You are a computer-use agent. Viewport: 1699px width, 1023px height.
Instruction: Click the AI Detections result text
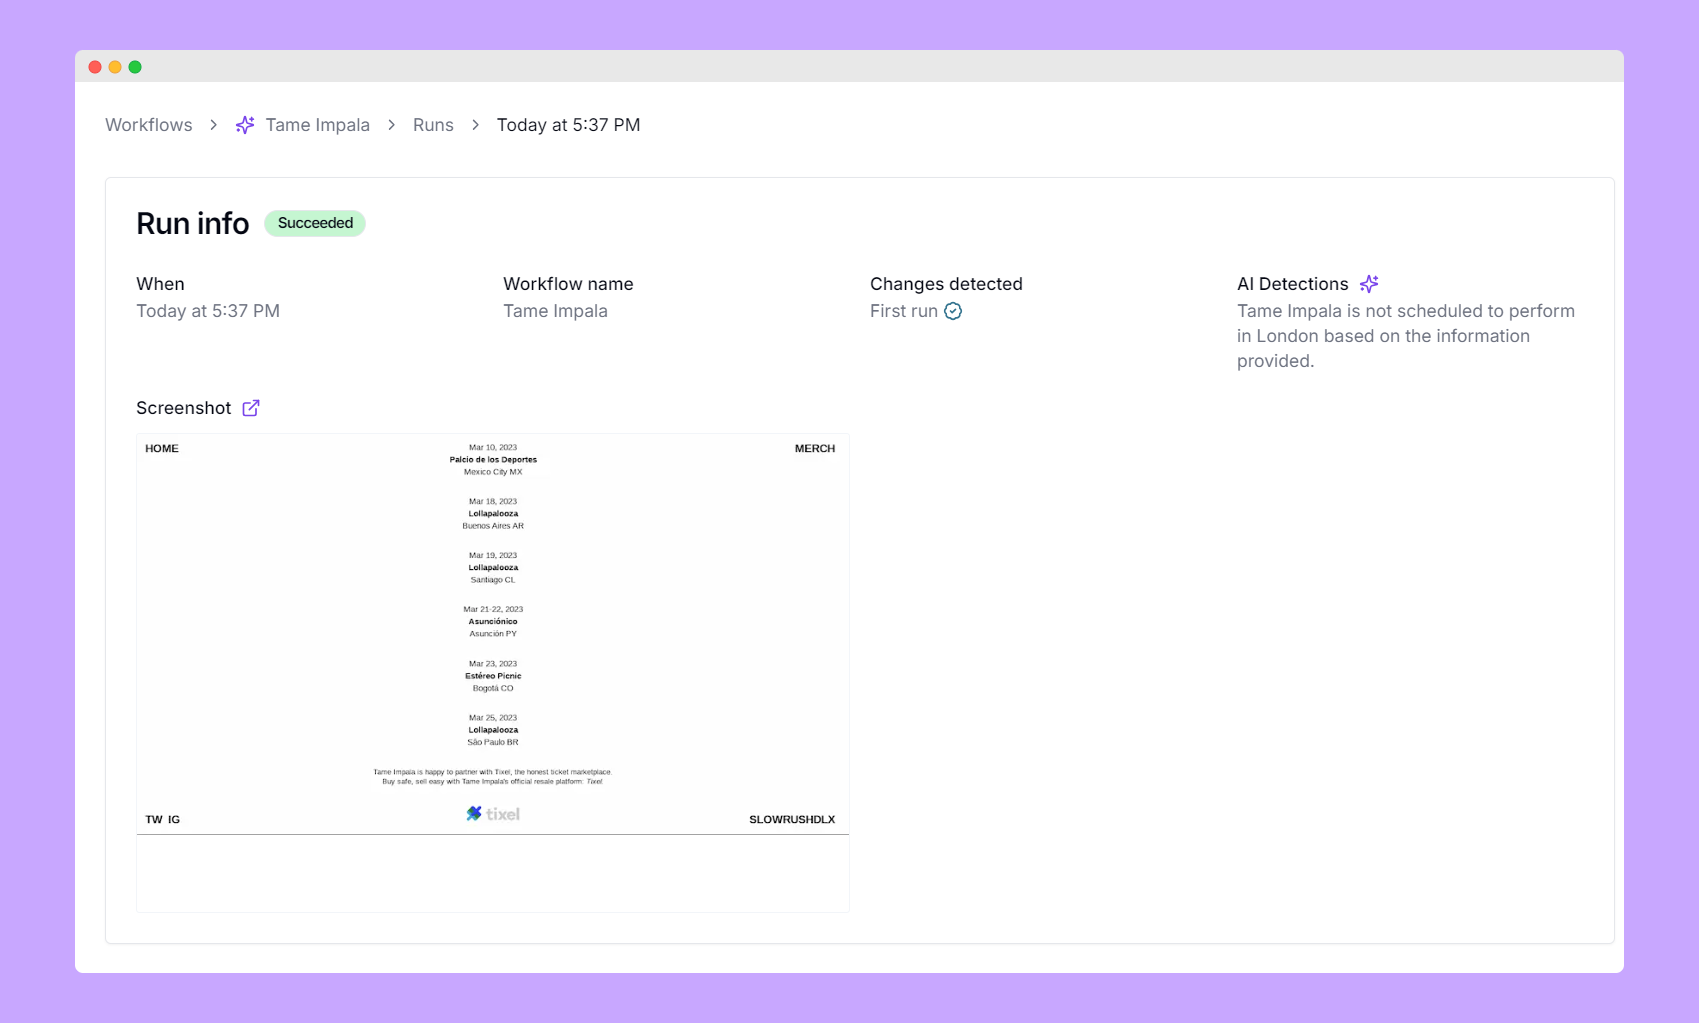[x=1406, y=336]
